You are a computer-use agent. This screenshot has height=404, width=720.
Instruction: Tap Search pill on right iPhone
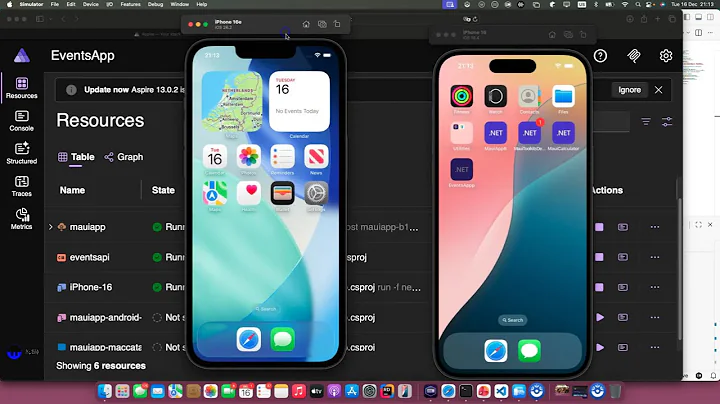point(512,320)
